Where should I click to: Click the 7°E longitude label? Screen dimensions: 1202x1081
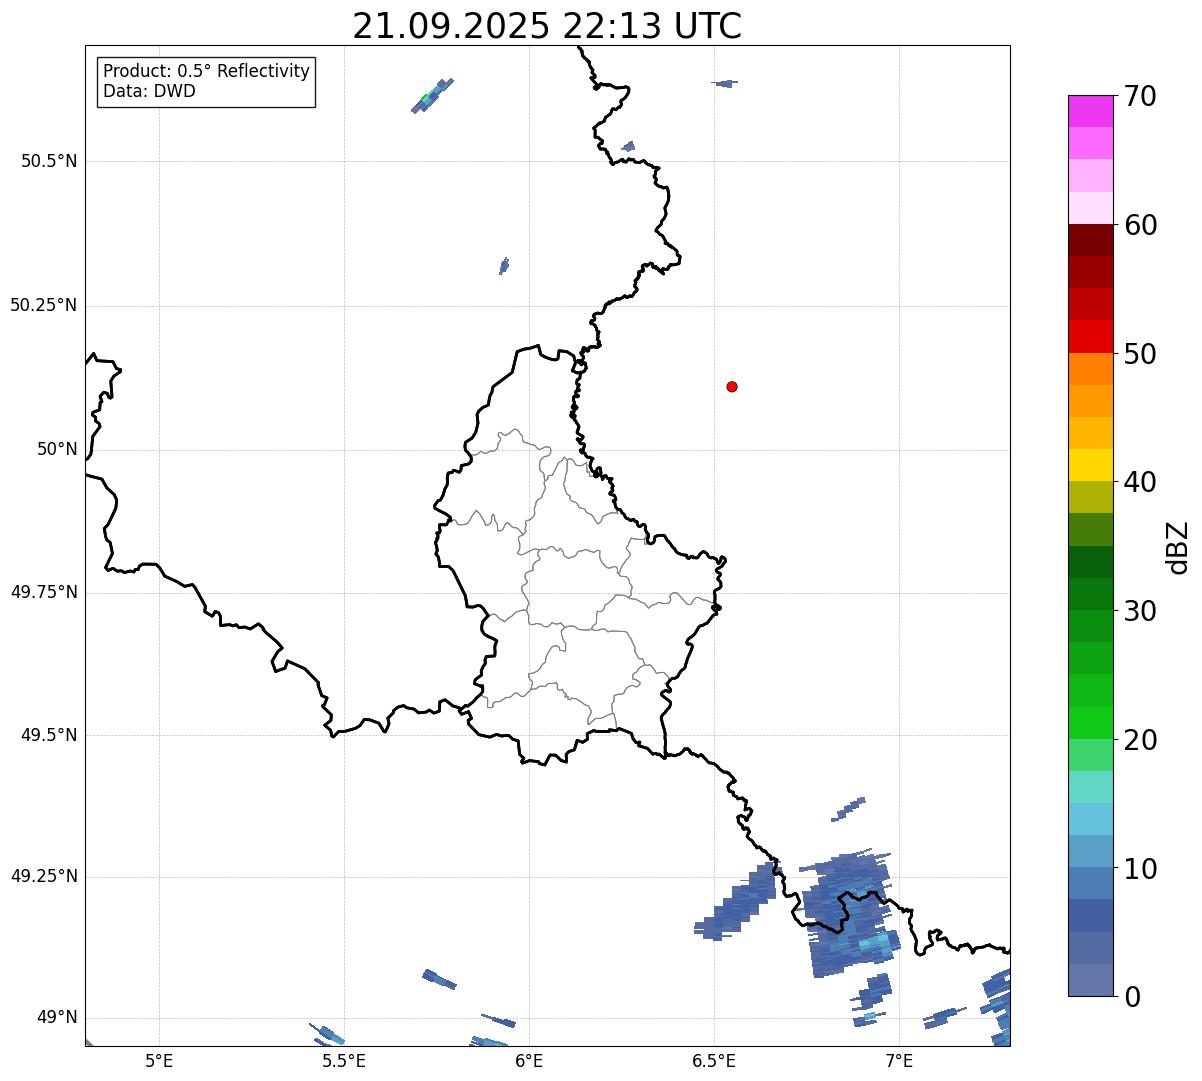(x=899, y=1060)
